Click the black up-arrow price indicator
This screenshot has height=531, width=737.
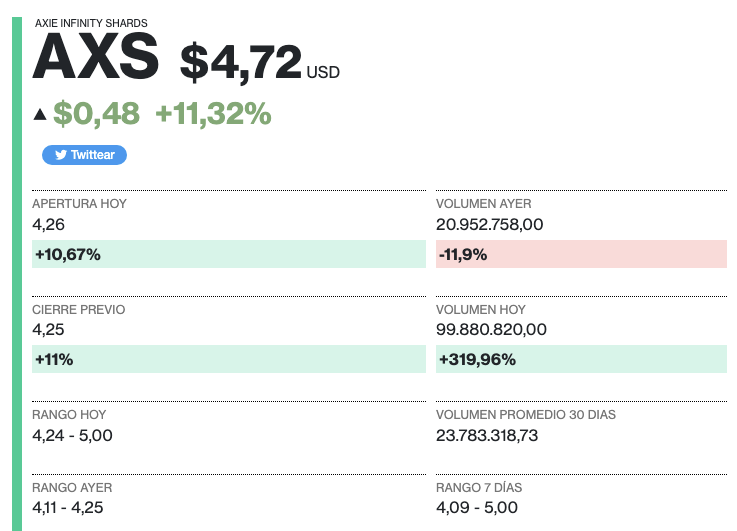pyautogui.click(x=40, y=114)
